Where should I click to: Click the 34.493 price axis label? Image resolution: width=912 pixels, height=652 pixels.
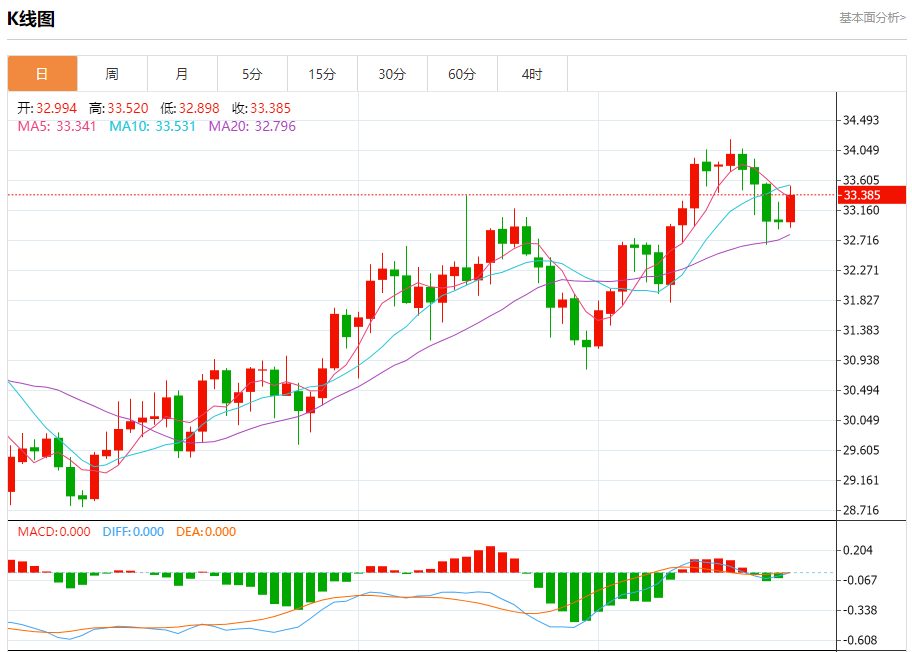coord(861,120)
